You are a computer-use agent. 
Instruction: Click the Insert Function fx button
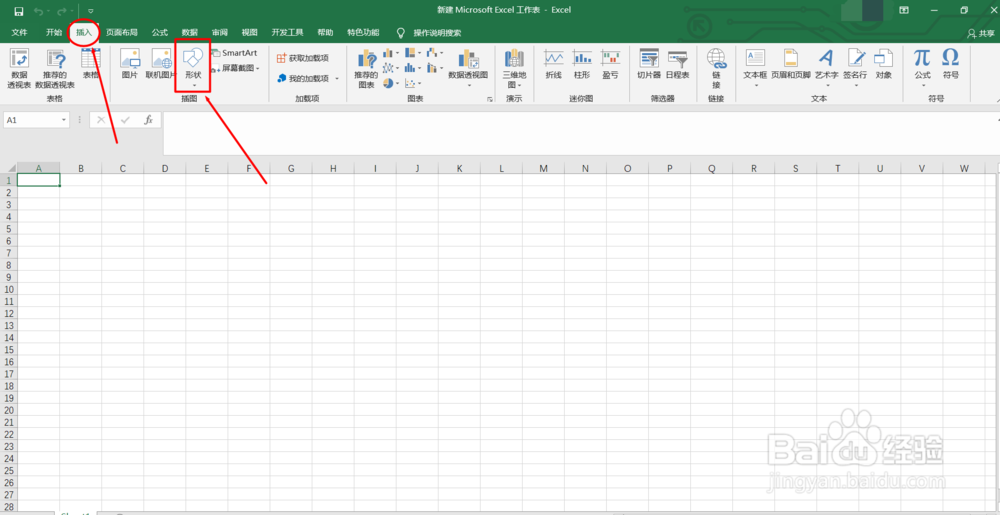[x=148, y=120]
